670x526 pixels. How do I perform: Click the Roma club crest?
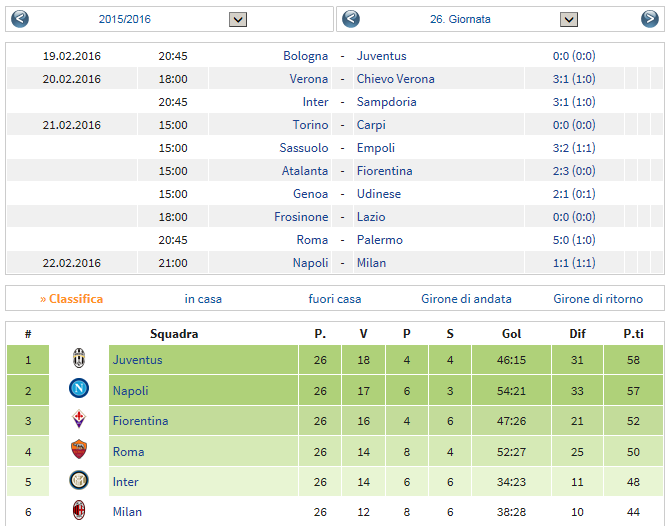(x=79, y=450)
